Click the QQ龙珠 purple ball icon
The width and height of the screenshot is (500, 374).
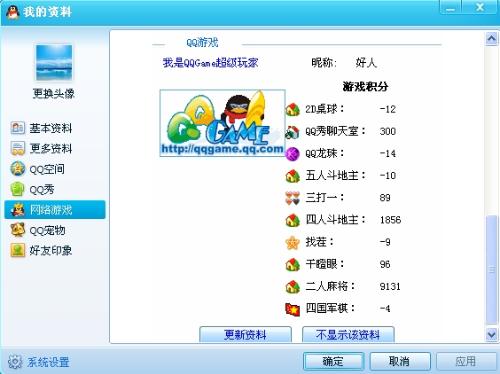292,154
